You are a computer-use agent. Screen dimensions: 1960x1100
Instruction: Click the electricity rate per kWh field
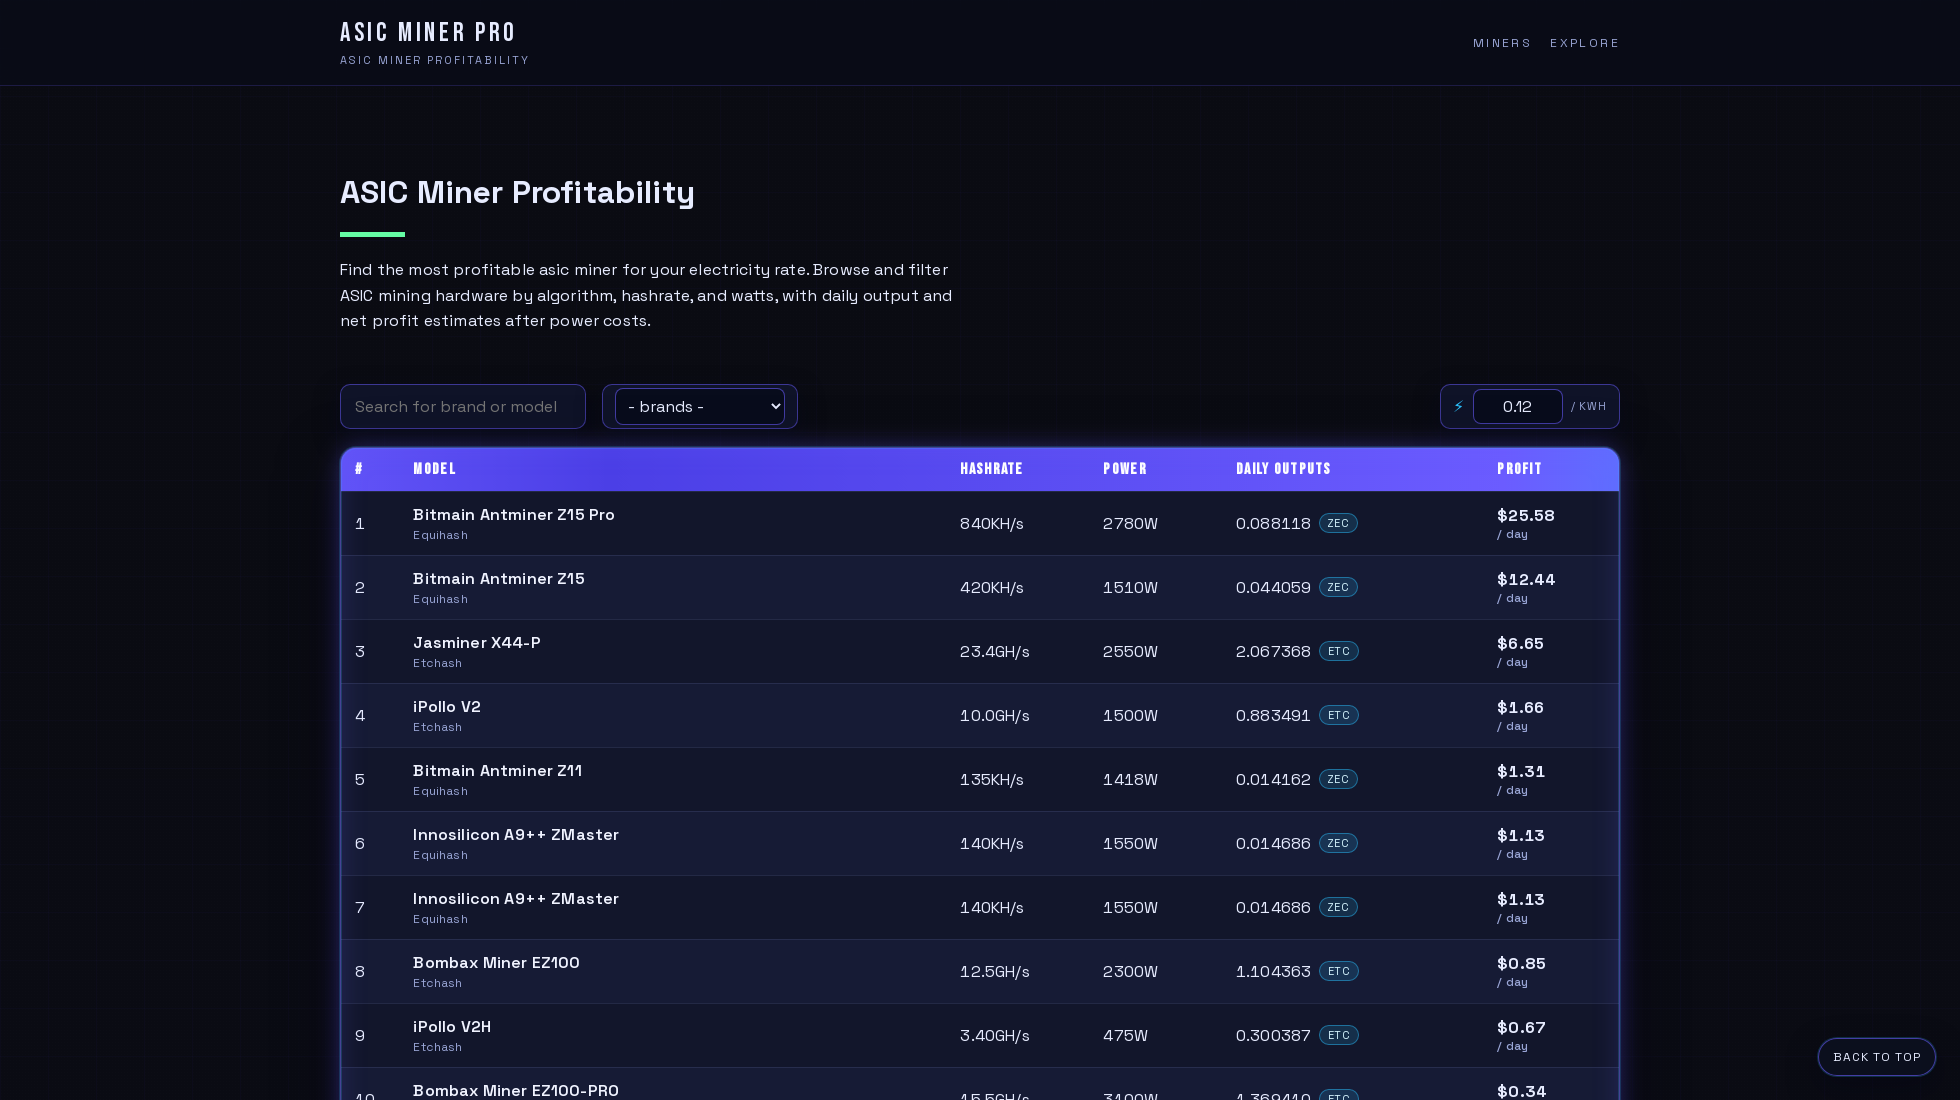coord(1517,406)
